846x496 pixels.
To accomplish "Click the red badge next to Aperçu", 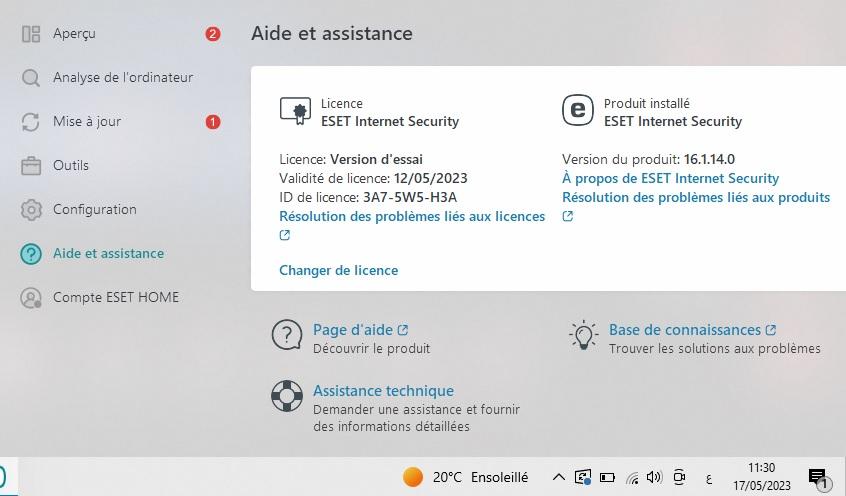I will pos(213,34).
